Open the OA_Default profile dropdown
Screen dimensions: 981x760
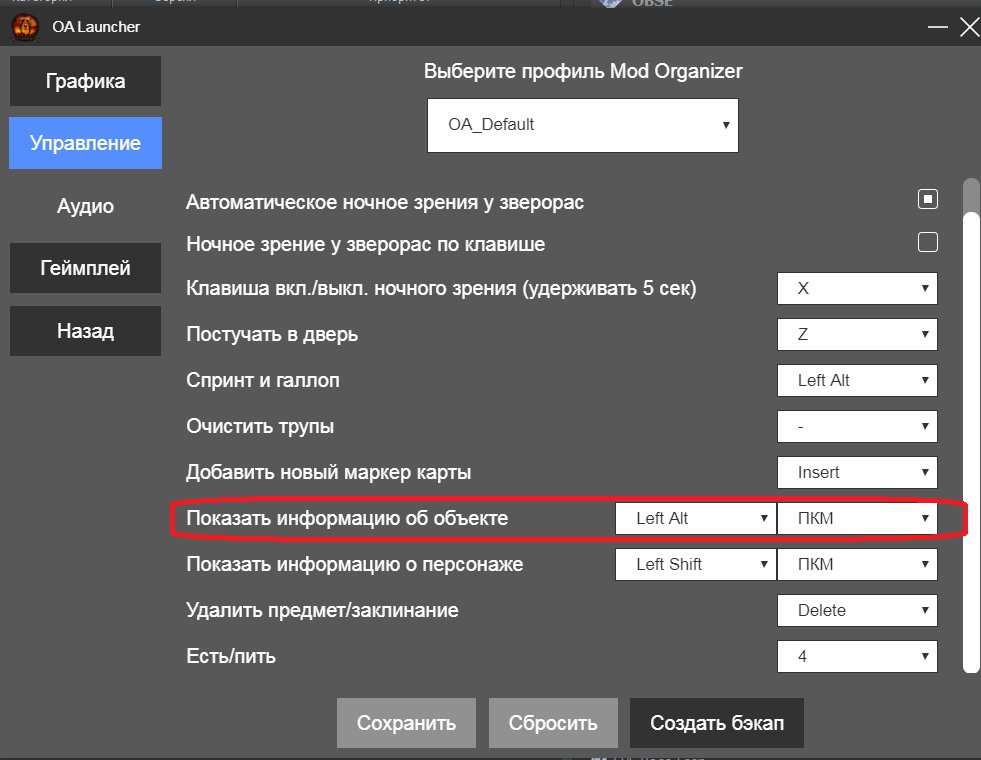(582, 125)
